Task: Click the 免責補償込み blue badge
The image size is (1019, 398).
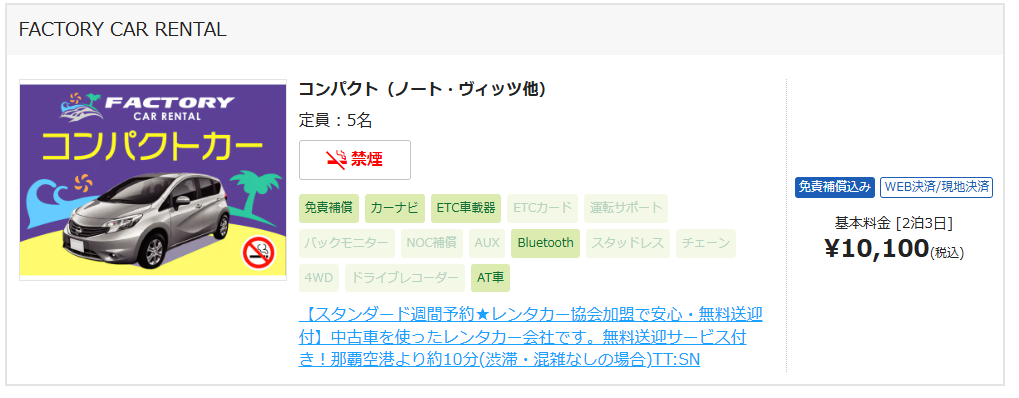Action: [x=834, y=187]
